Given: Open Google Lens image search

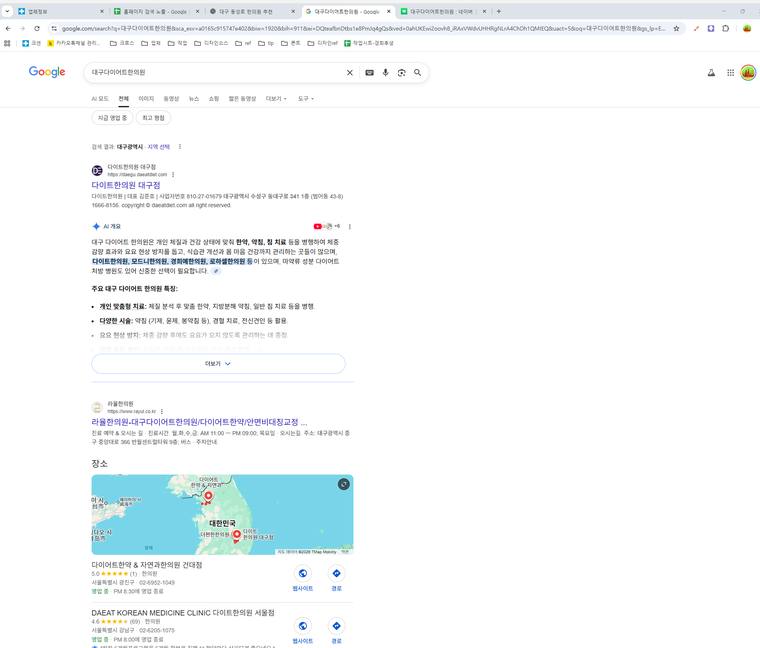Looking at the screenshot, I should 401,73.
